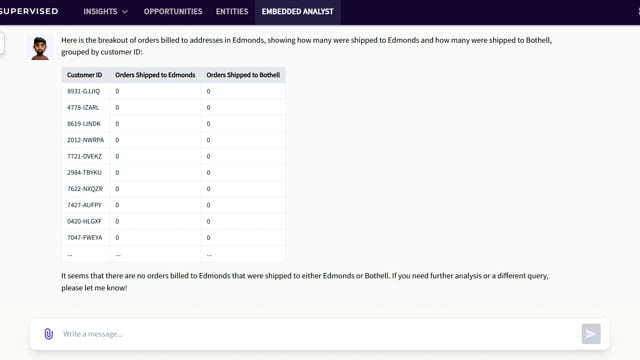Click the truncated ellipsis row in the table
This screenshot has height=360, width=640.
tap(173, 255)
